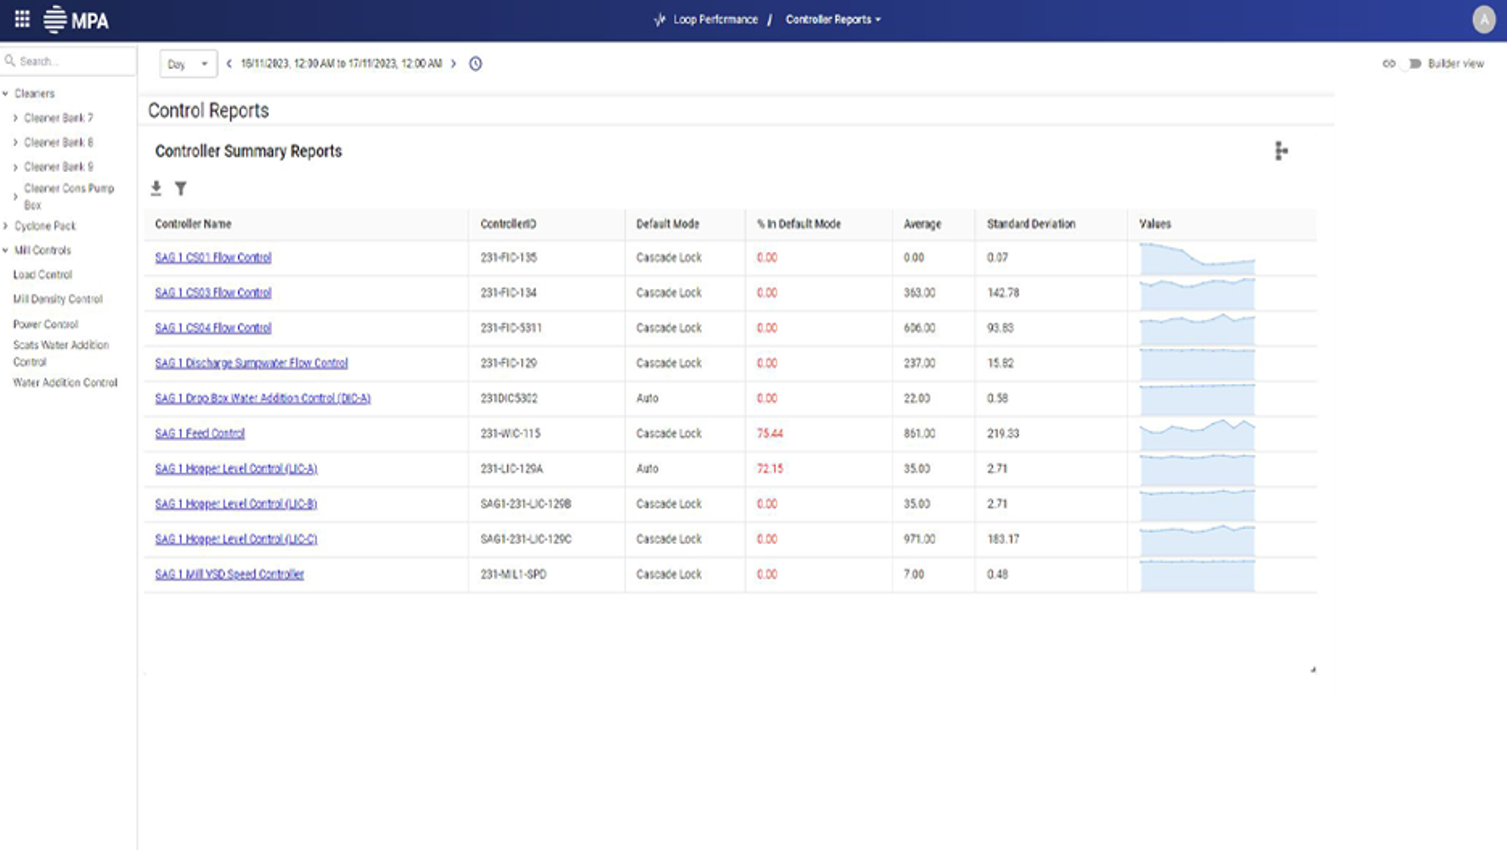
Task: Open the Day period dropdown
Action: [188, 64]
